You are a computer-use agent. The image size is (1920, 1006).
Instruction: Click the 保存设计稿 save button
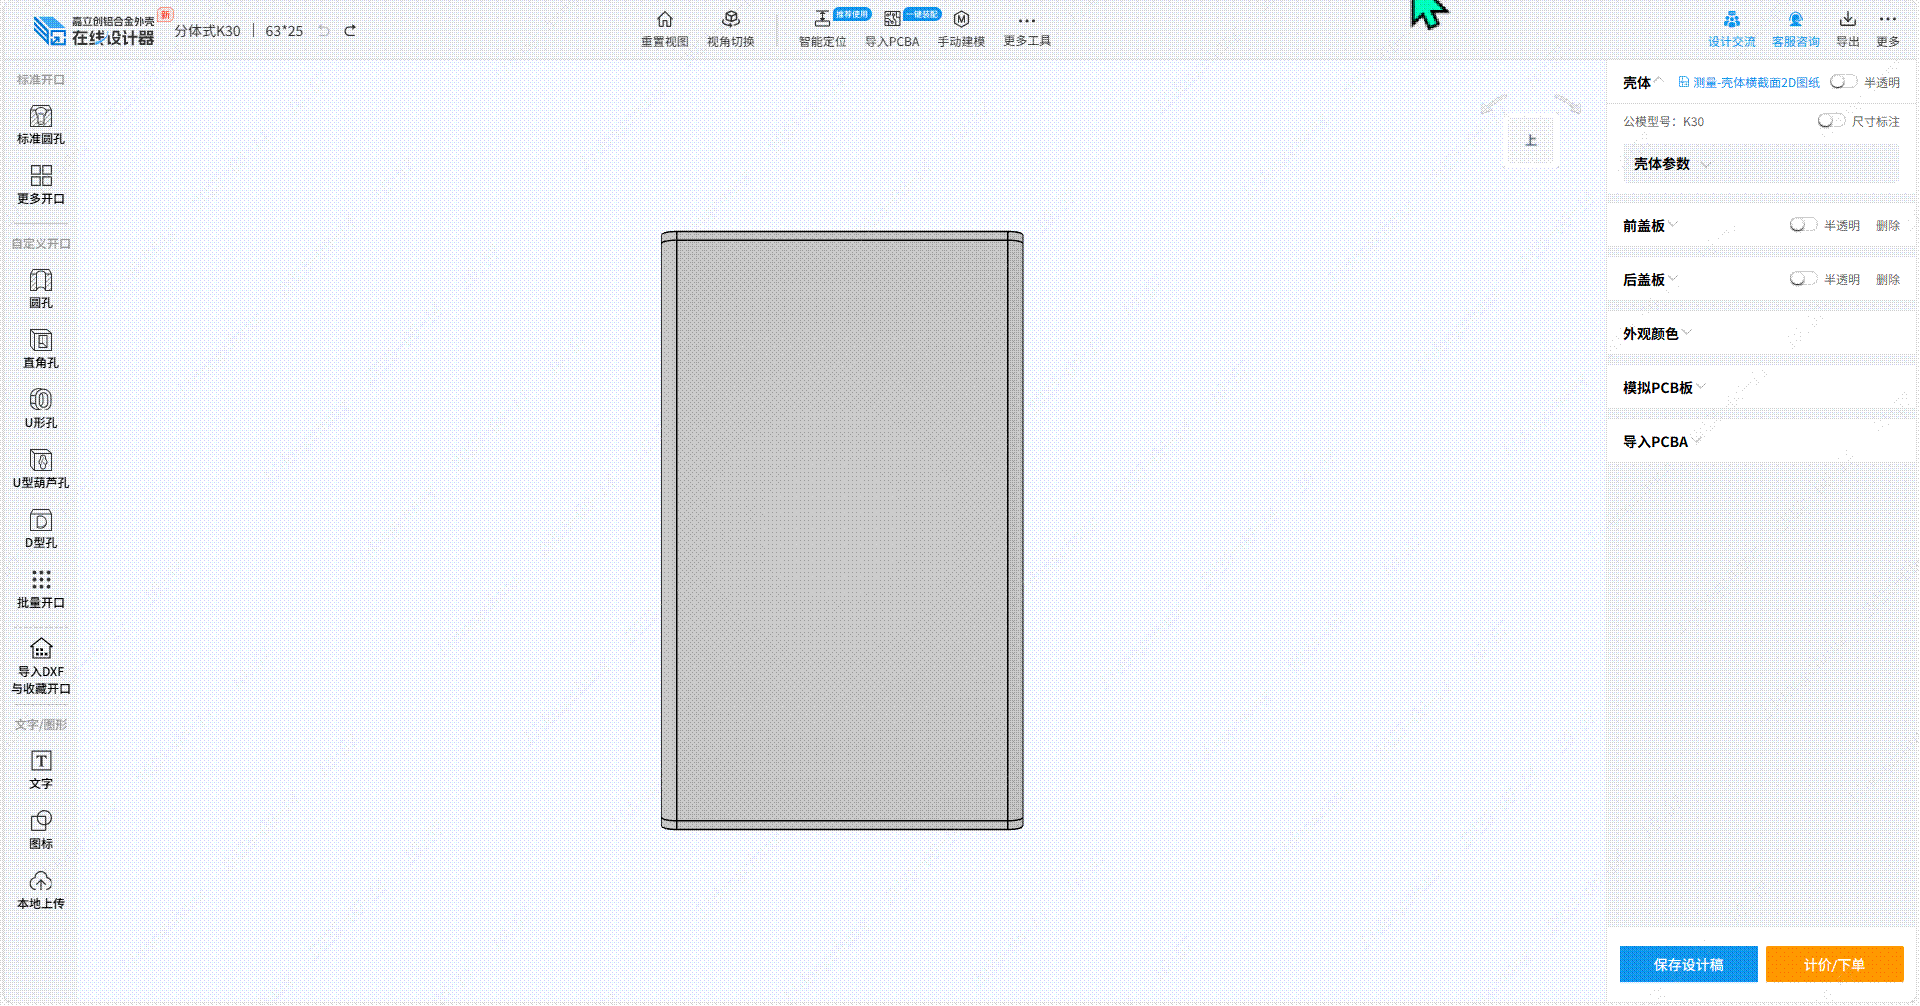pos(1688,964)
